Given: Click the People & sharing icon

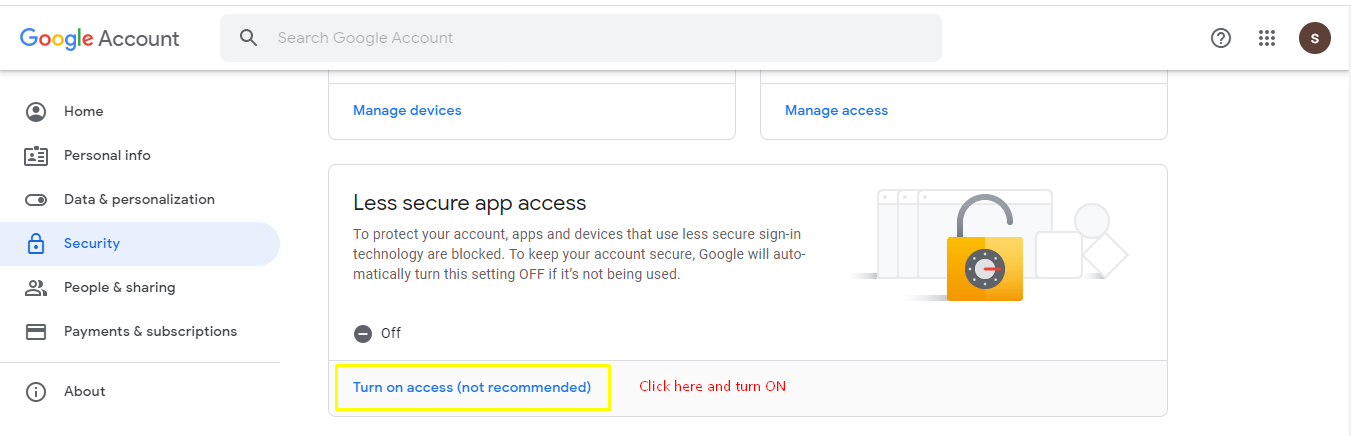Looking at the screenshot, I should pyautogui.click(x=36, y=287).
